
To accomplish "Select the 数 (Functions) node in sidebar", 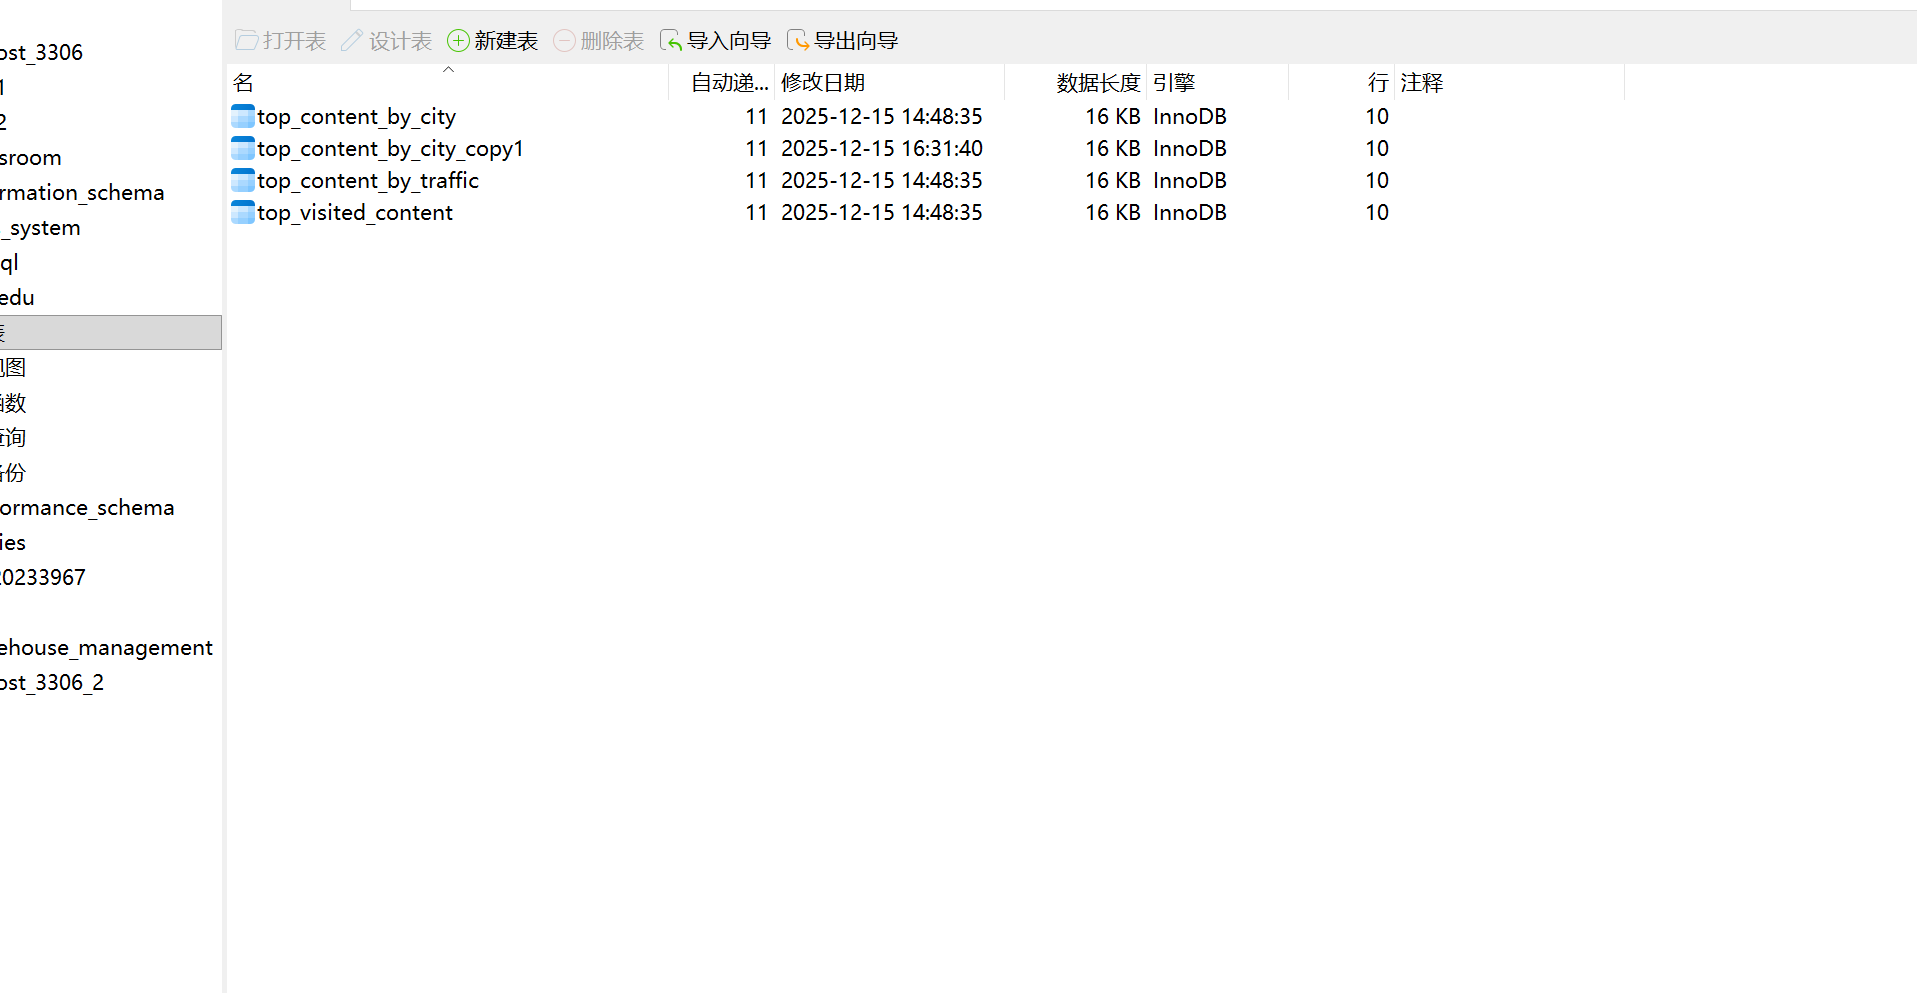I will tap(13, 403).
